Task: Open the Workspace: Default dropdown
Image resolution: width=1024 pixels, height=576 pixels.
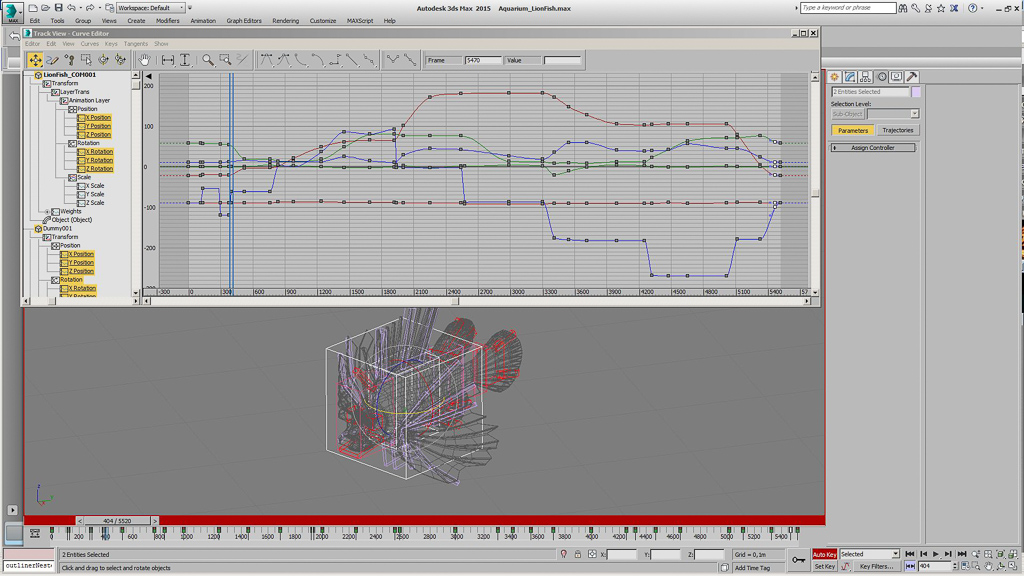Action: (x=151, y=8)
